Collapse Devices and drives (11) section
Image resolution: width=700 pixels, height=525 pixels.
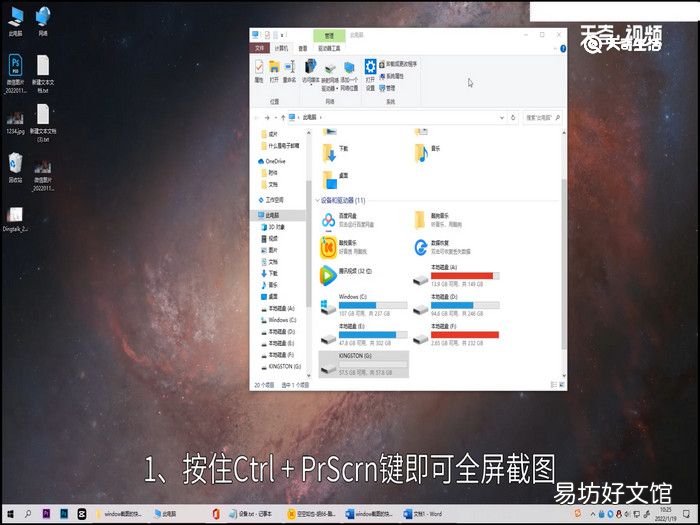[317, 200]
